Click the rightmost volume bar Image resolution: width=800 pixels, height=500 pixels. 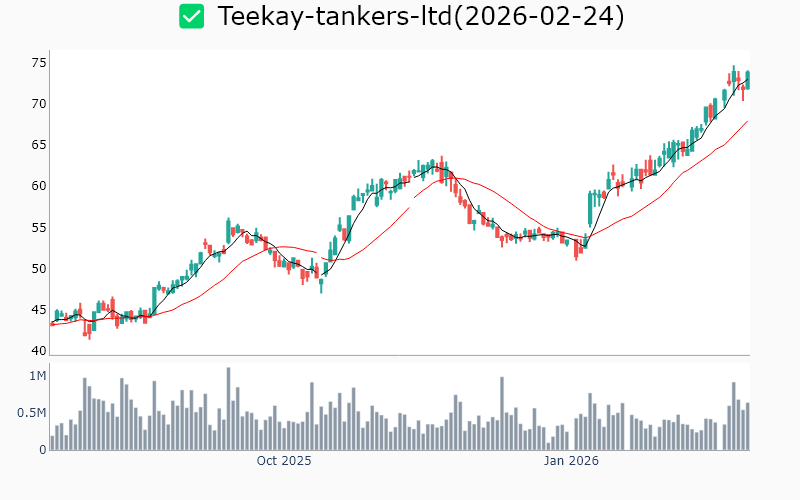[x=747, y=427]
